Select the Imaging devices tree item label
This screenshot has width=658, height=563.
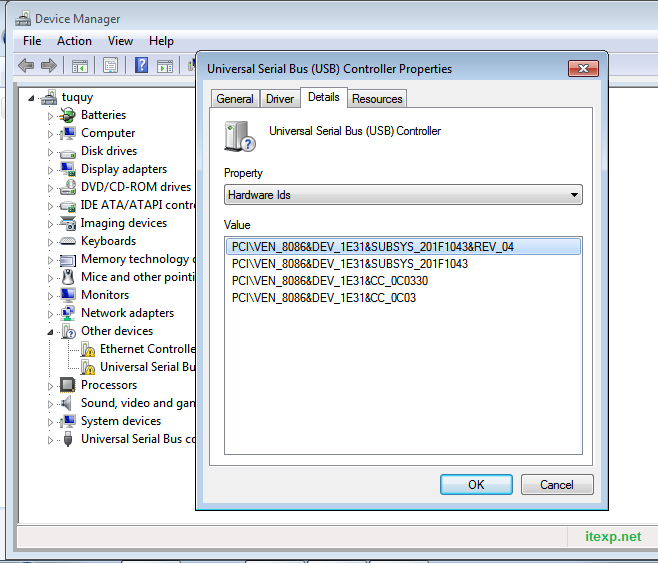pos(123,223)
